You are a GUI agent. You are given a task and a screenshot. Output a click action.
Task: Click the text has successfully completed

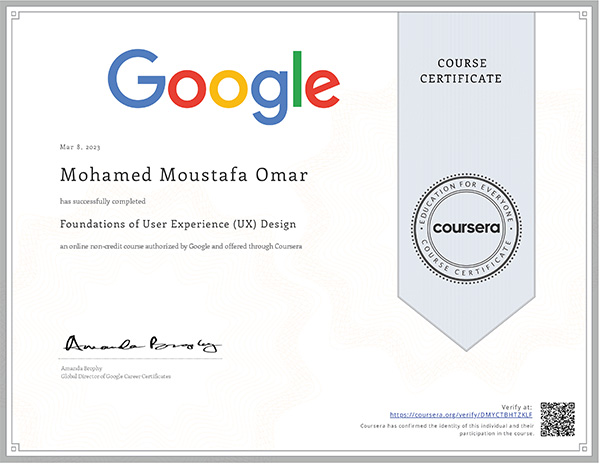tap(103, 201)
